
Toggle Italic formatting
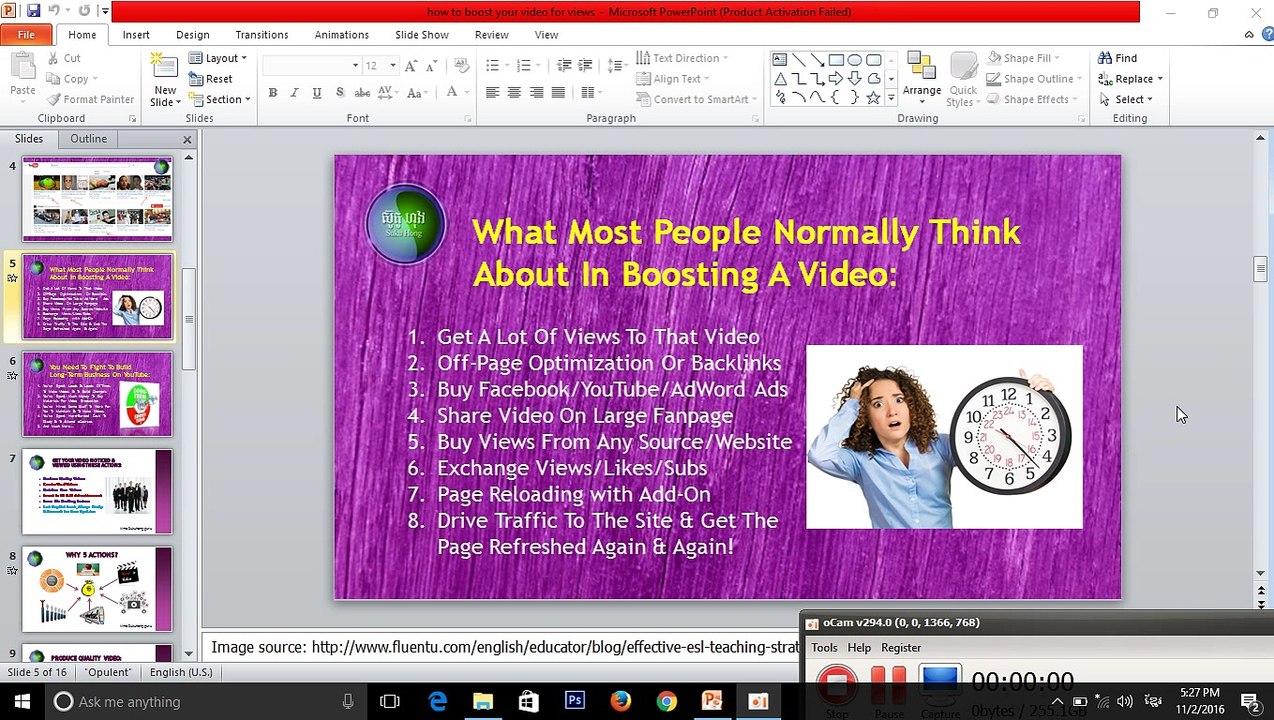pos(294,92)
